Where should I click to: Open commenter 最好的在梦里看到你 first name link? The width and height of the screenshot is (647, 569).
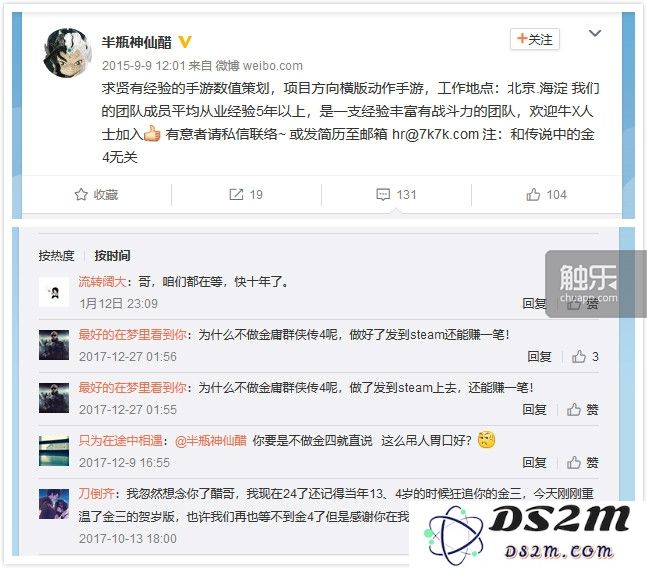coord(132,335)
